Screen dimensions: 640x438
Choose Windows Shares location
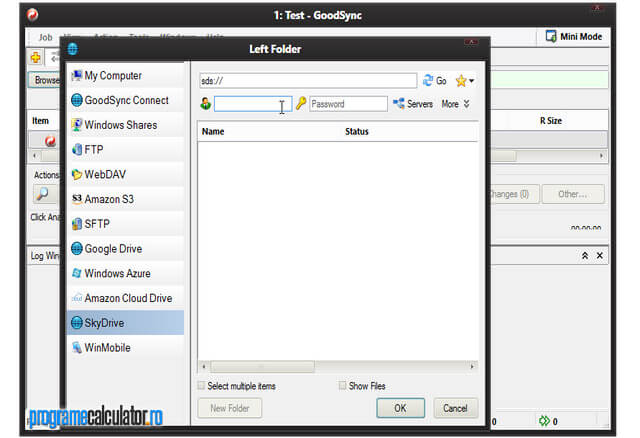125,125
